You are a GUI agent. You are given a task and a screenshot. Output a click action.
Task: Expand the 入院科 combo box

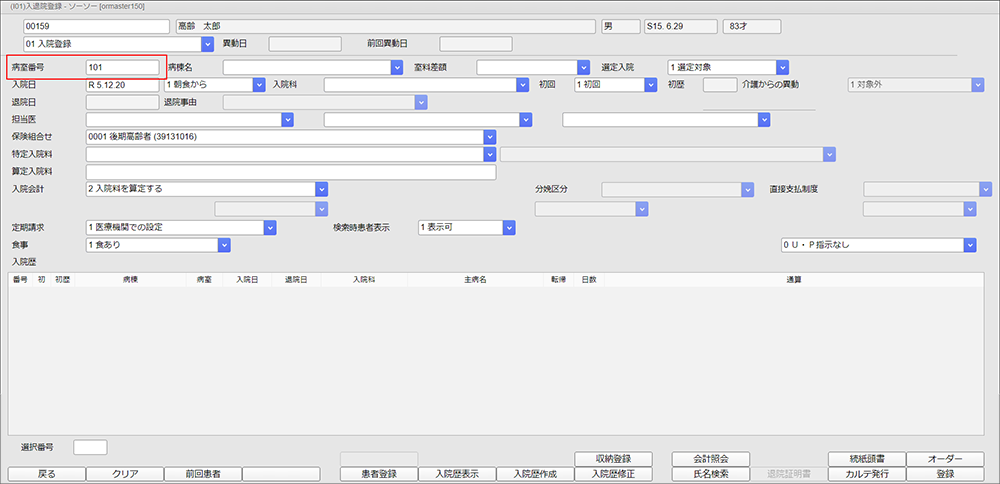522,84
